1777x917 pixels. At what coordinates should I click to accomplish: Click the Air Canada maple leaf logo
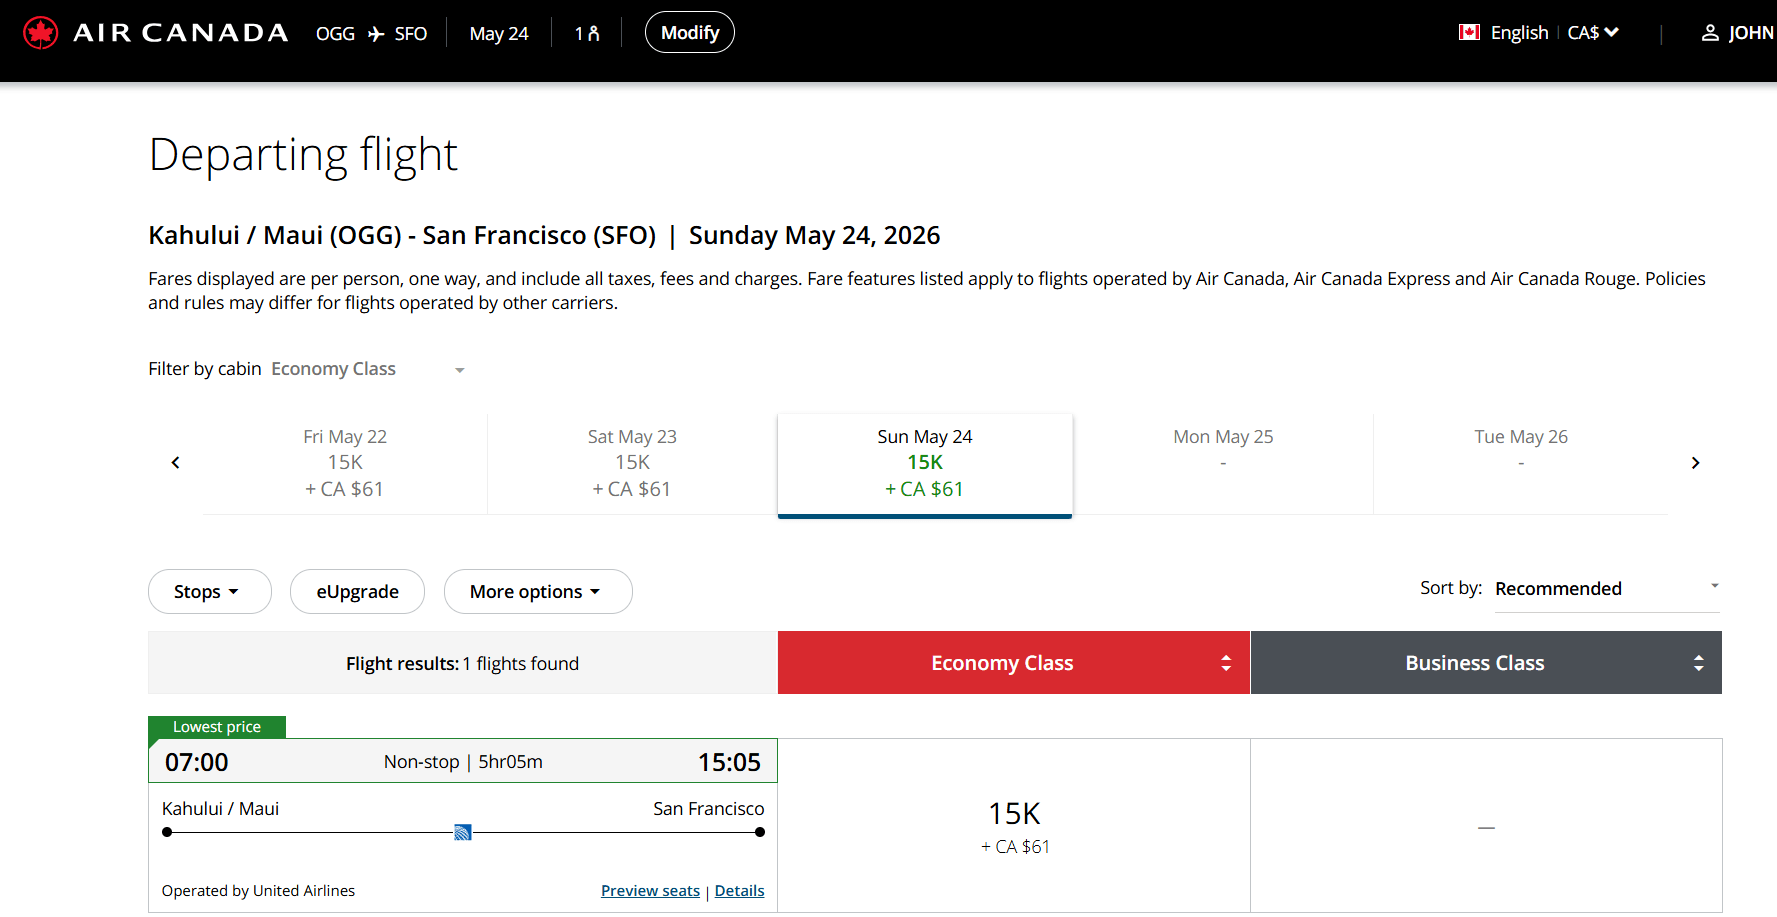click(x=41, y=33)
